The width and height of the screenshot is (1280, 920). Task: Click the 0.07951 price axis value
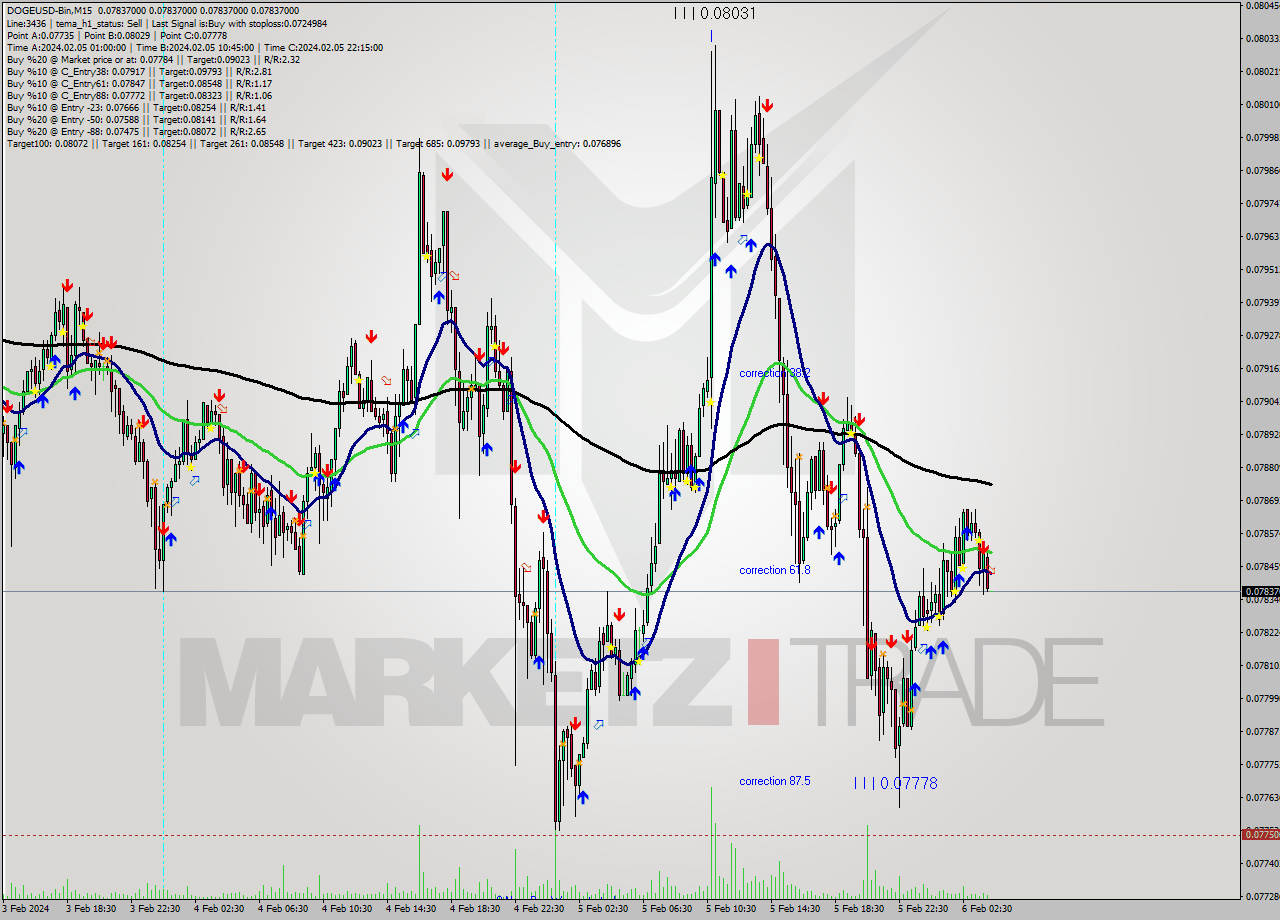click(1262, 270)
